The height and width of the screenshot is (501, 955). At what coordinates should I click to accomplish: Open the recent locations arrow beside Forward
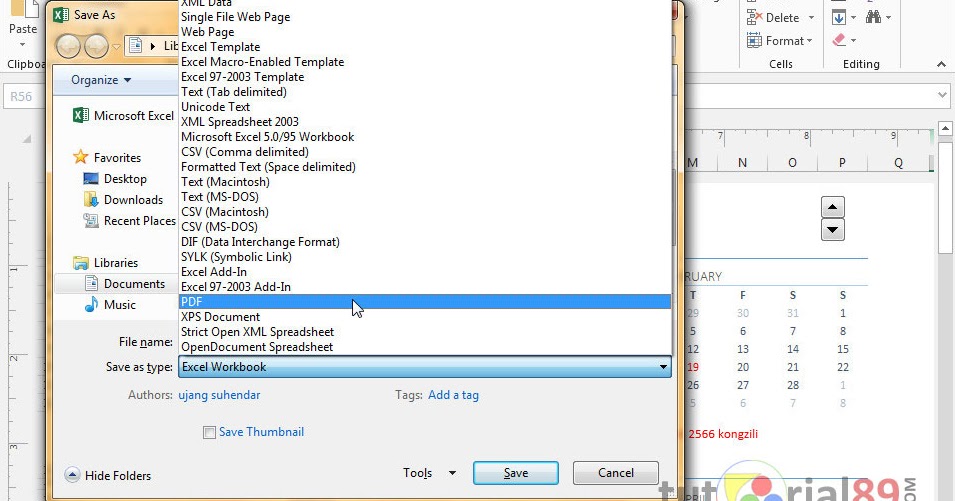point(116,47)
